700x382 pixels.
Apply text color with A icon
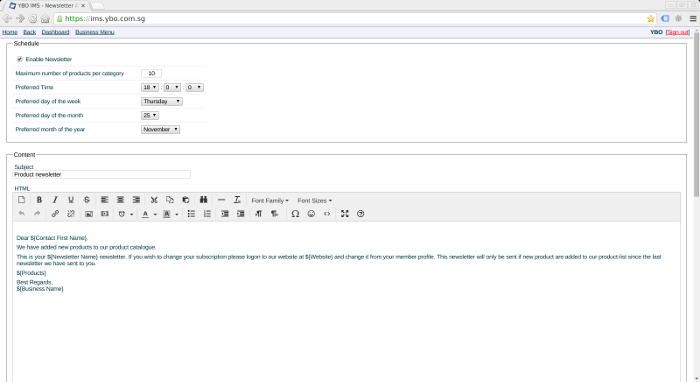coord(145,214)
